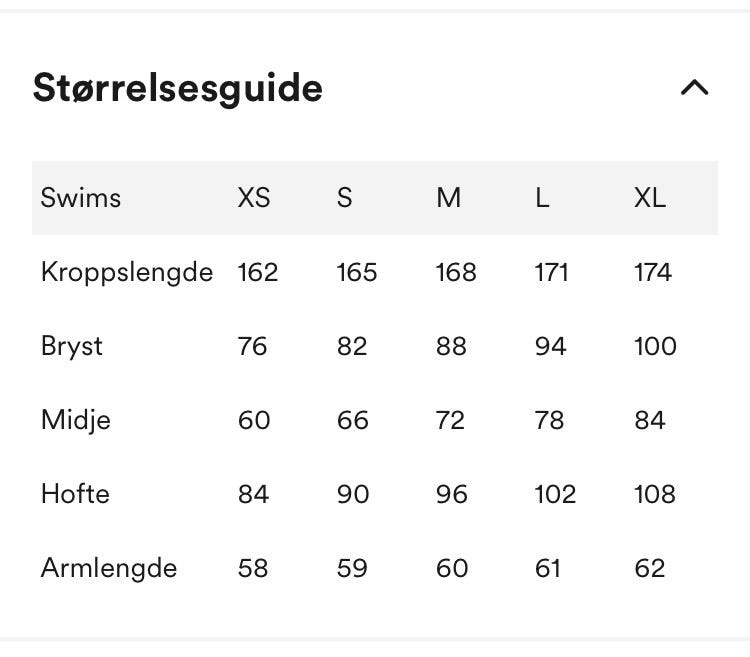The image size is (750, 657).
Task: Click Hofte value 84 for XS
Action: pos(253,494)
